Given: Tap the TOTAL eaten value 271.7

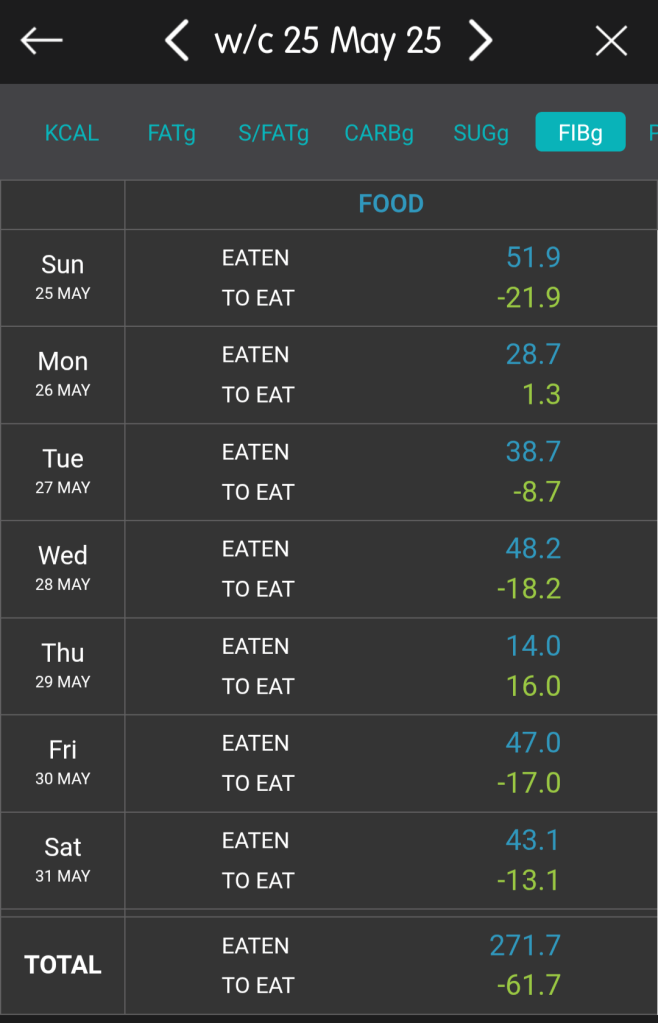Looking at the screenshot, I should tap(525, 945).
